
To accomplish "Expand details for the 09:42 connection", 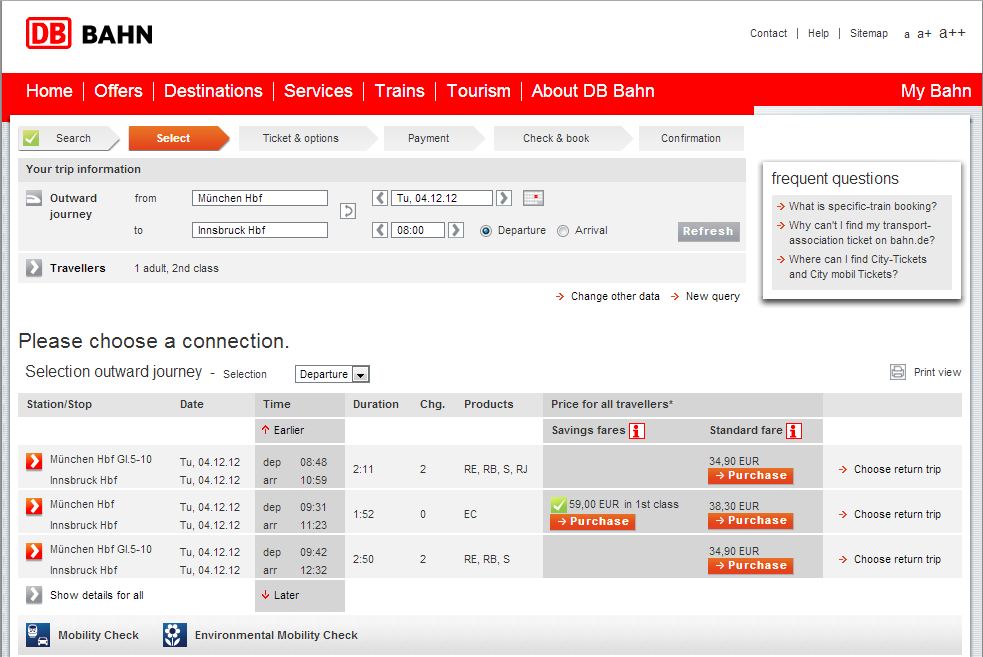I will [34, 551].
